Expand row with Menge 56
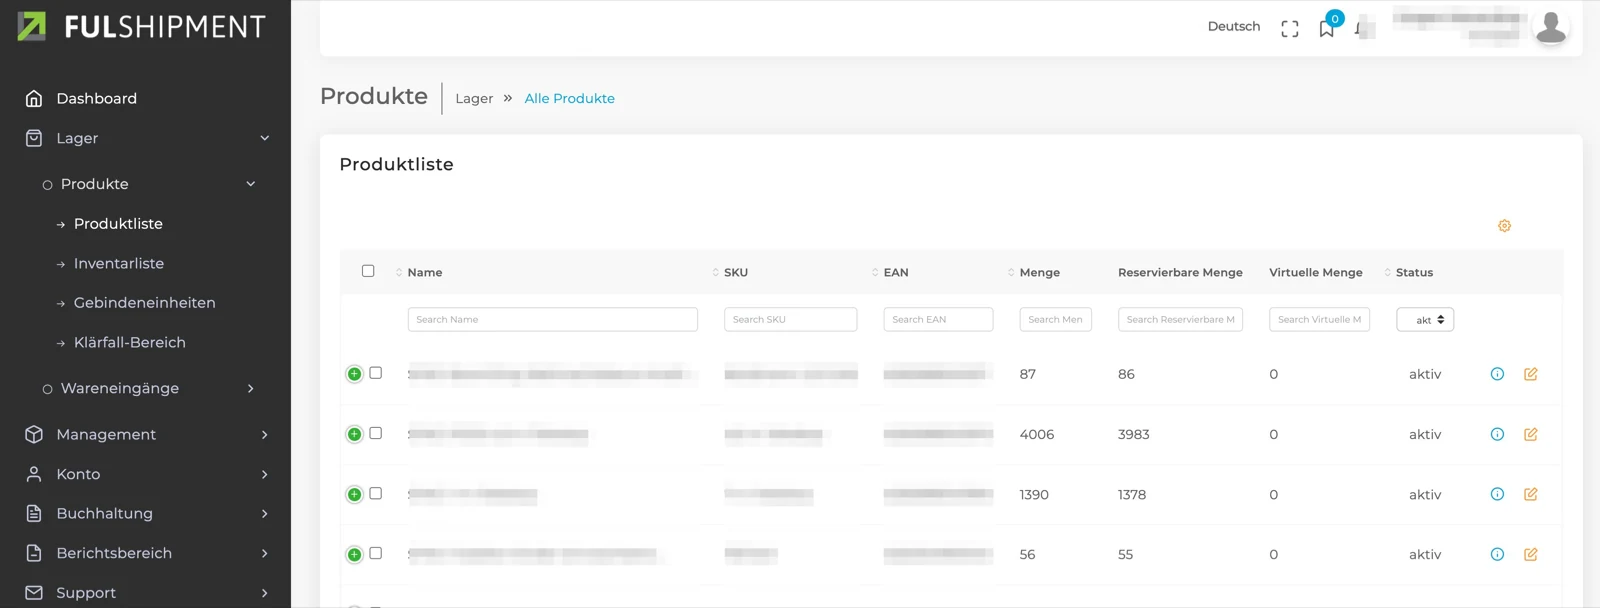This screenshot has width=1600, height=608. pos(354,554)
